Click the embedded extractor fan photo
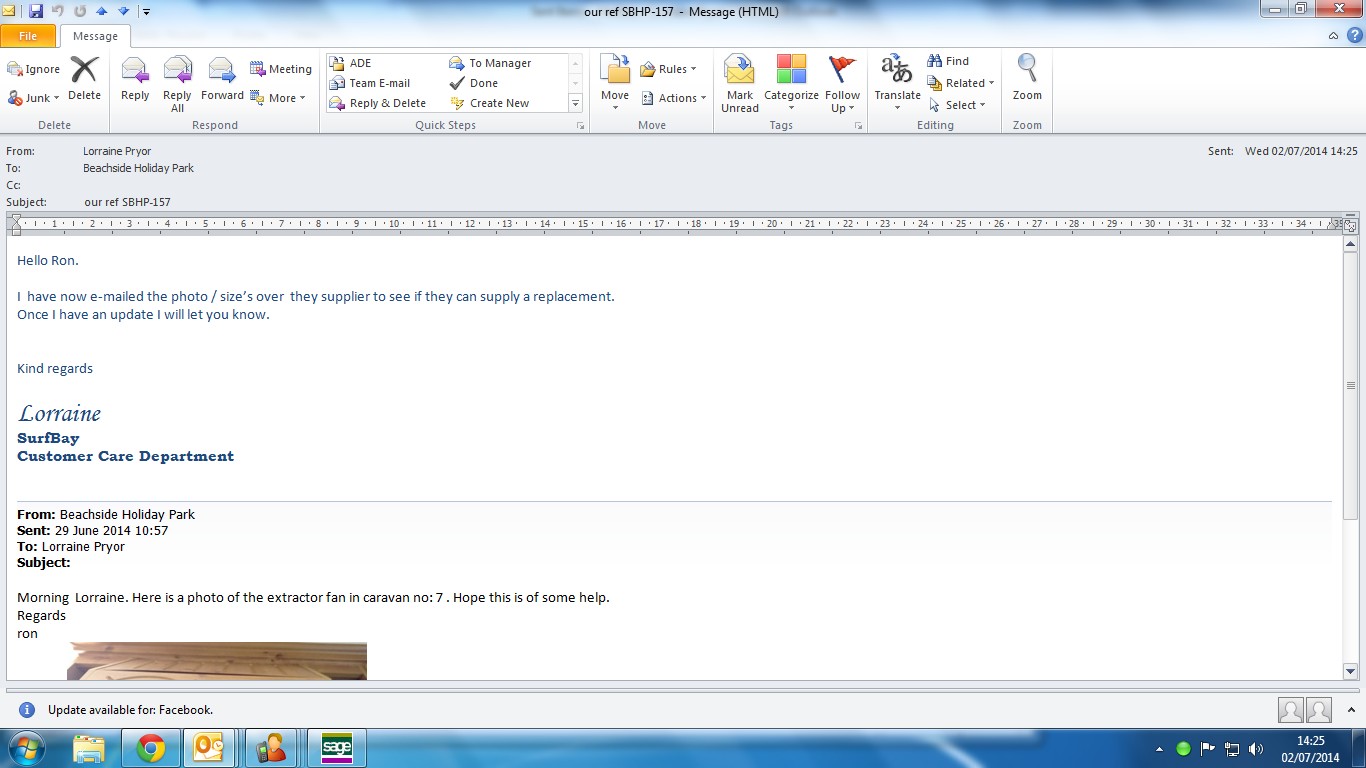Image resolution: width=1366 pixels, height=768 pixels. point(217,661)
